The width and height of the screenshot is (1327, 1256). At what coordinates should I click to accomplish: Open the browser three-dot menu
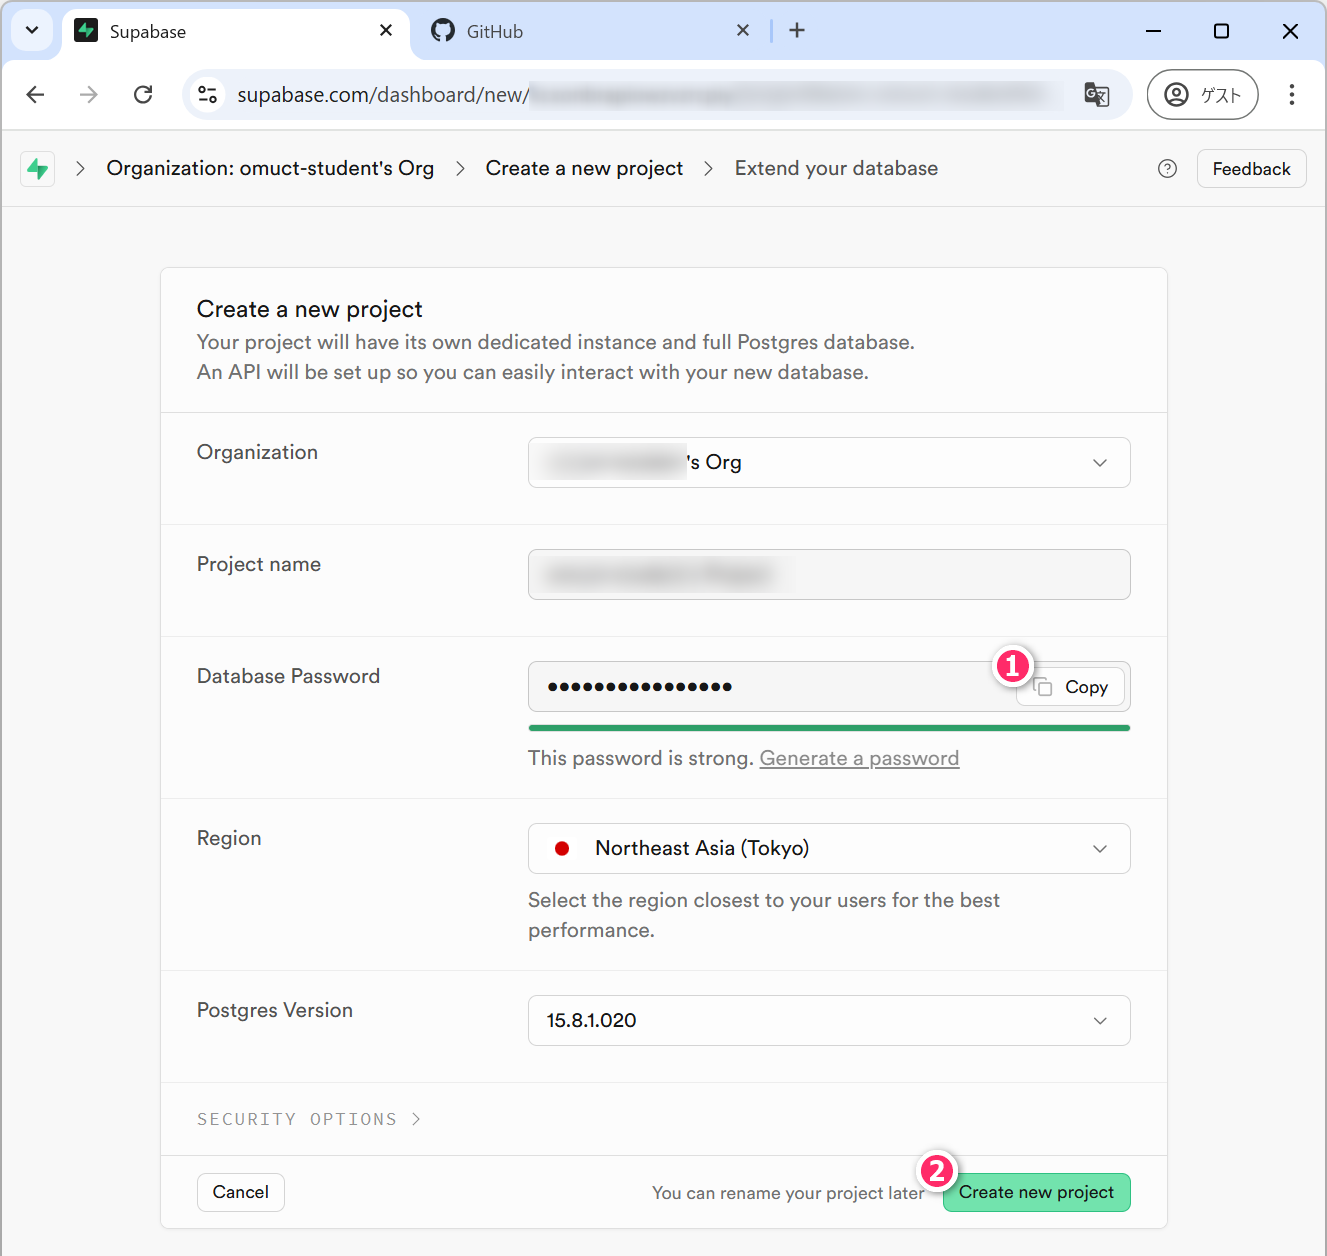pos(1291,95)
